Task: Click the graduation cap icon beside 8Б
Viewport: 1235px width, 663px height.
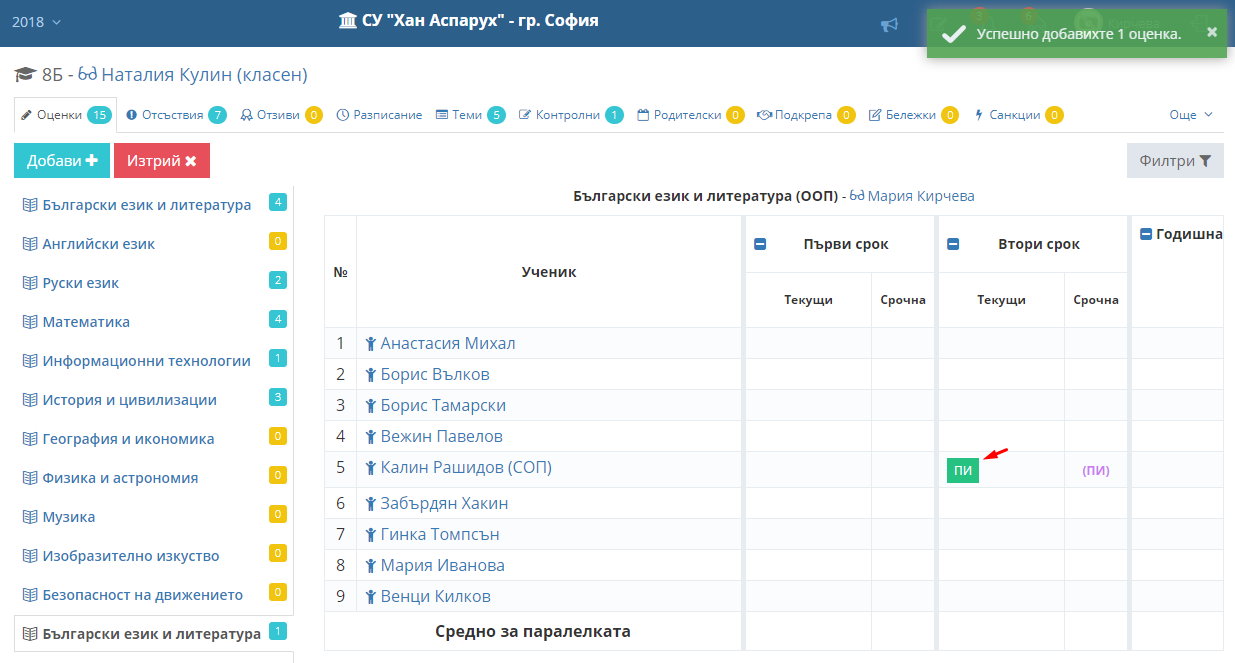Action: (25, 75)
